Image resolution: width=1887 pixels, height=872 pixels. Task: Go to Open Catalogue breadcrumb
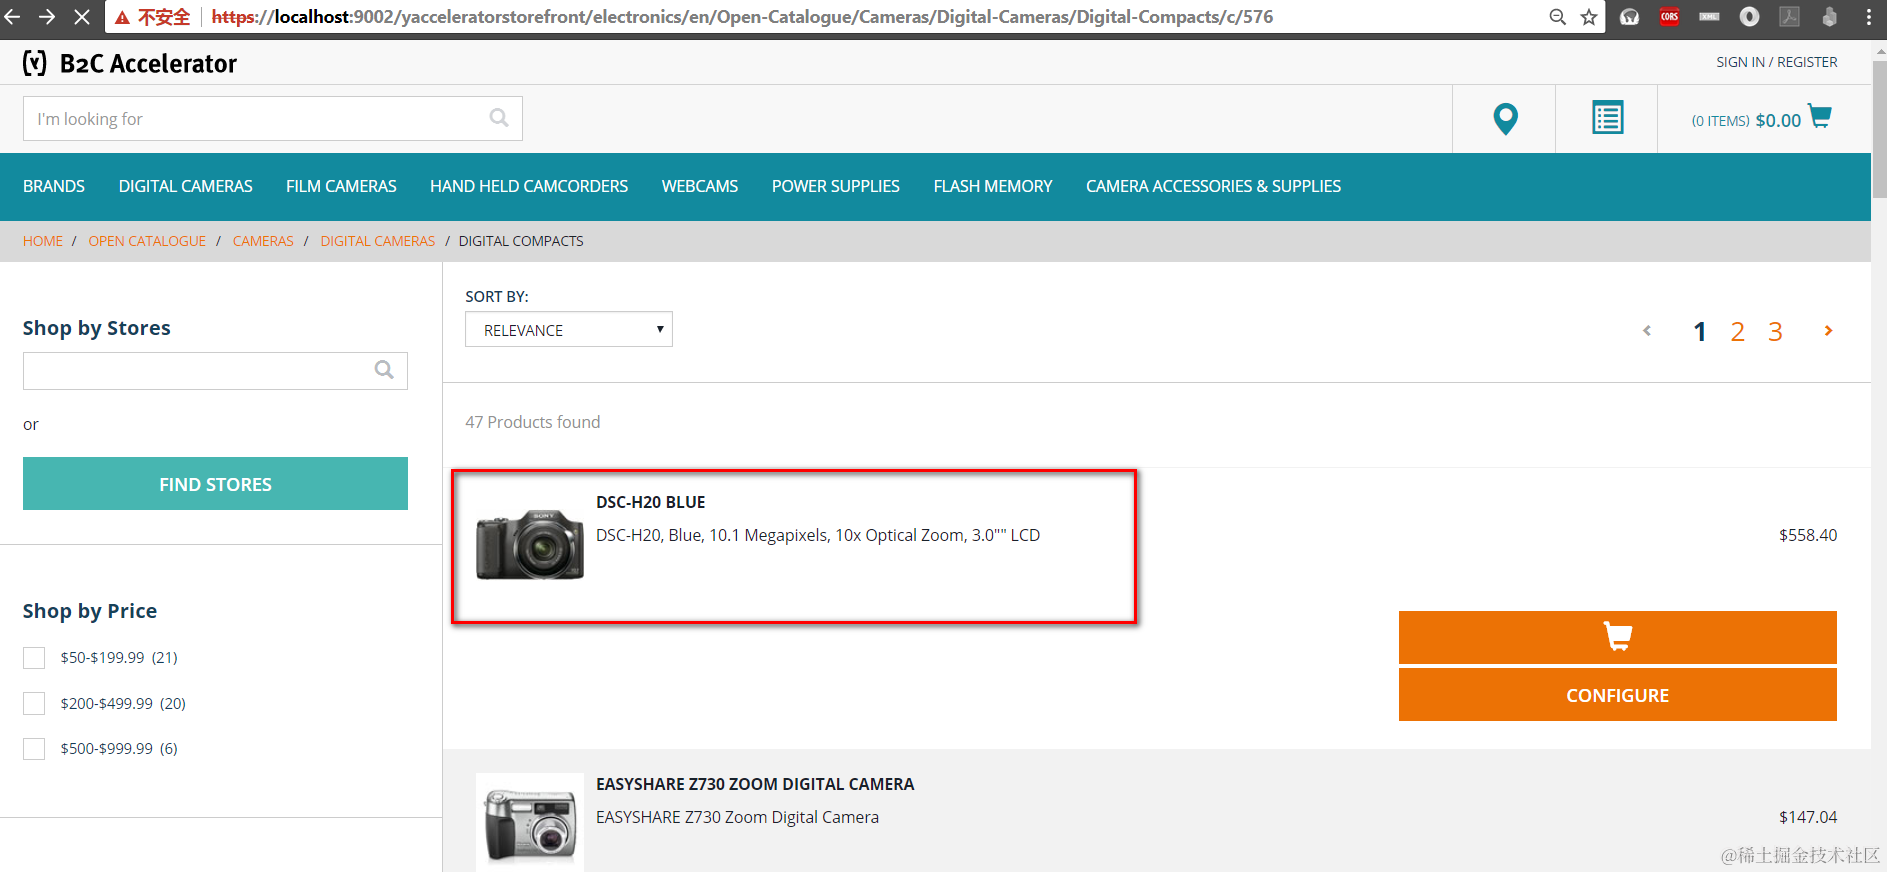point(147,241)
